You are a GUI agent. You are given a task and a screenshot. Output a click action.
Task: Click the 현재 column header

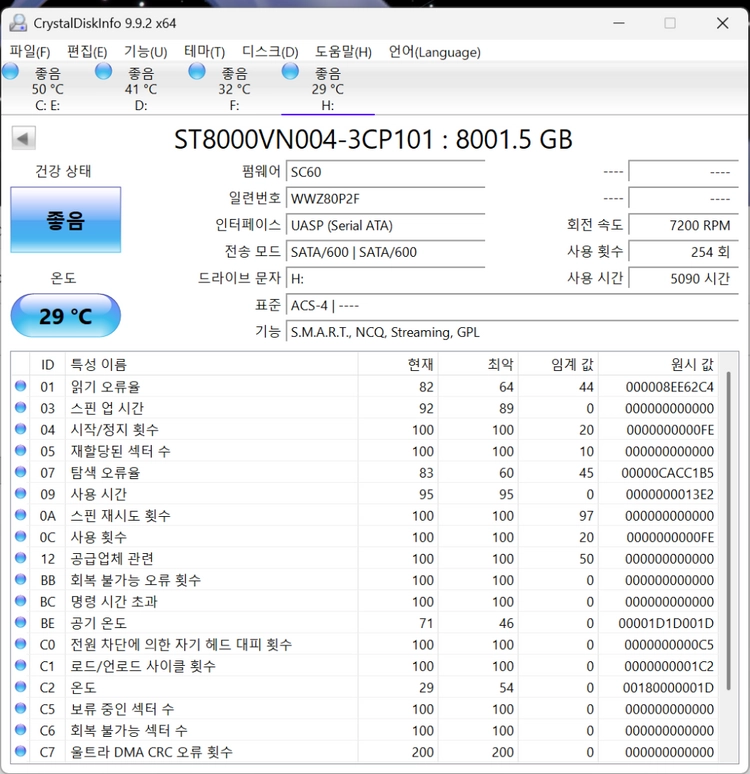pos(398,365)
